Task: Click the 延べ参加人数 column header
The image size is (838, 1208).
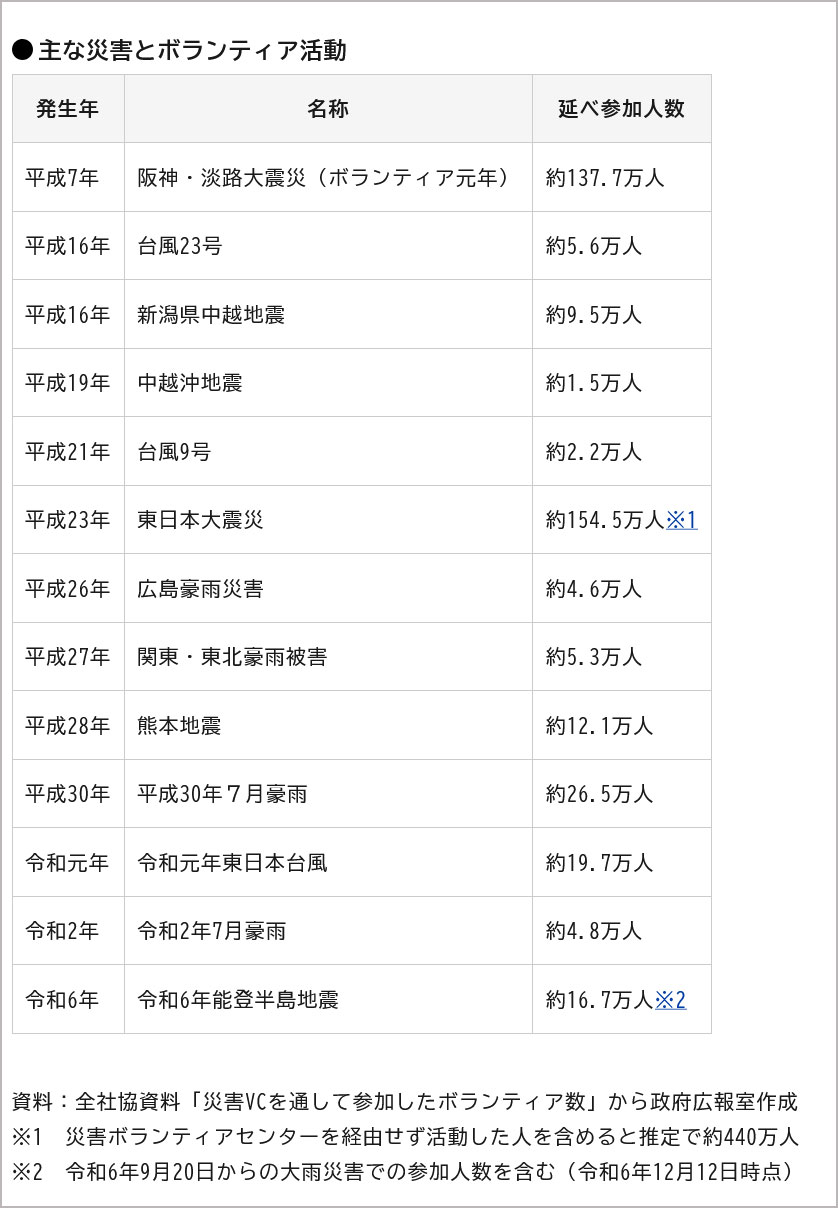Action: 621,109
